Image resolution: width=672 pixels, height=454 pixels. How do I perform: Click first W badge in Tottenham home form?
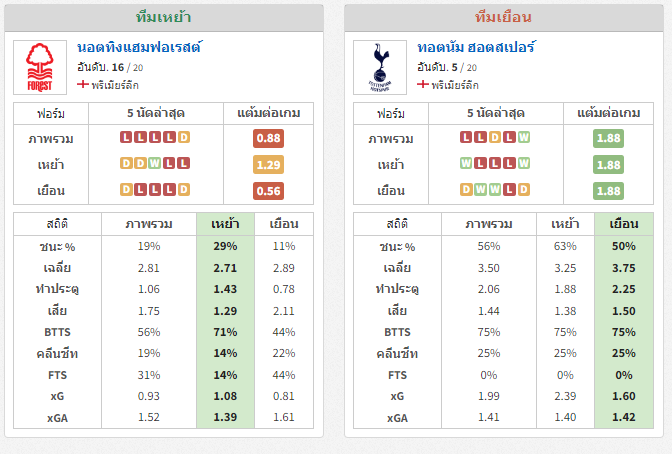tap(466, 163)
